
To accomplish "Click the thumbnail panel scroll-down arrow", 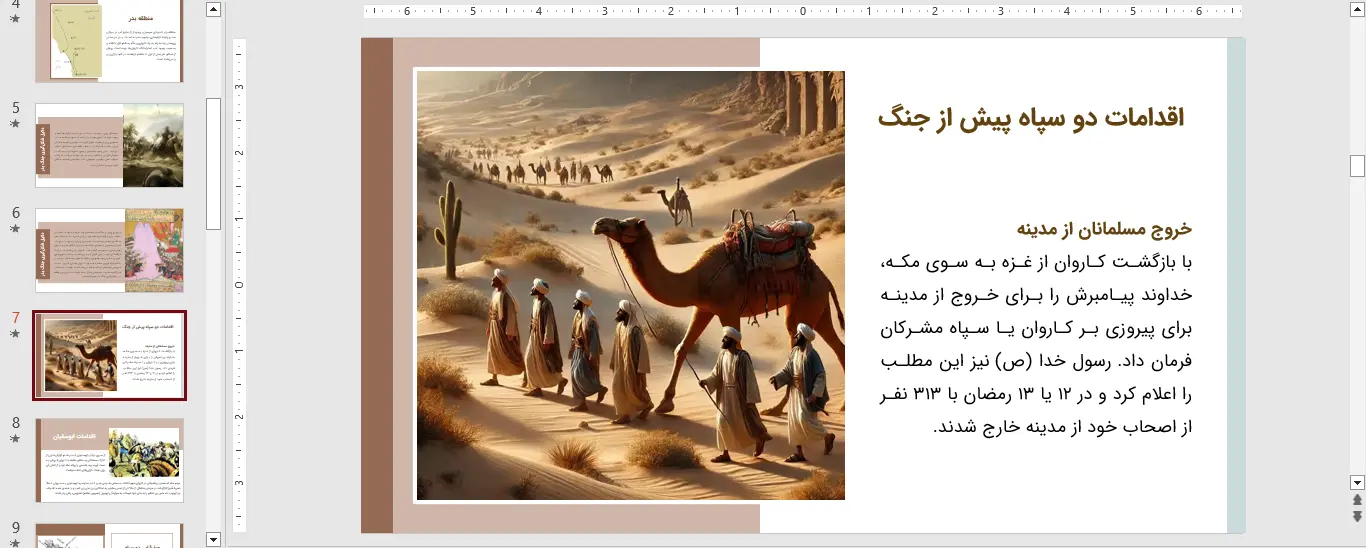I will (x=213, y=539).
